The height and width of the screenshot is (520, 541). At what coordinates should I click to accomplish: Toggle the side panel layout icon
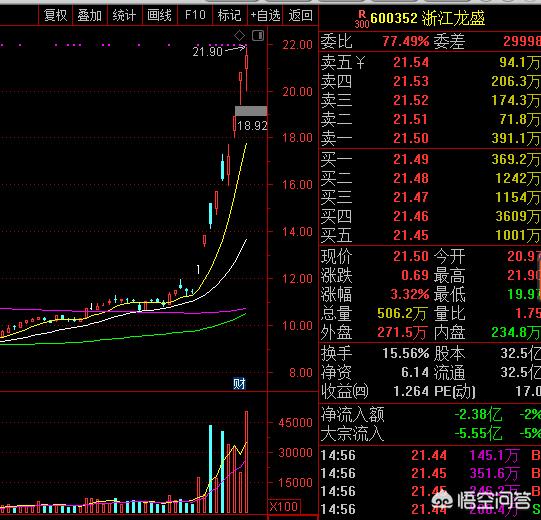pos(258,36)
